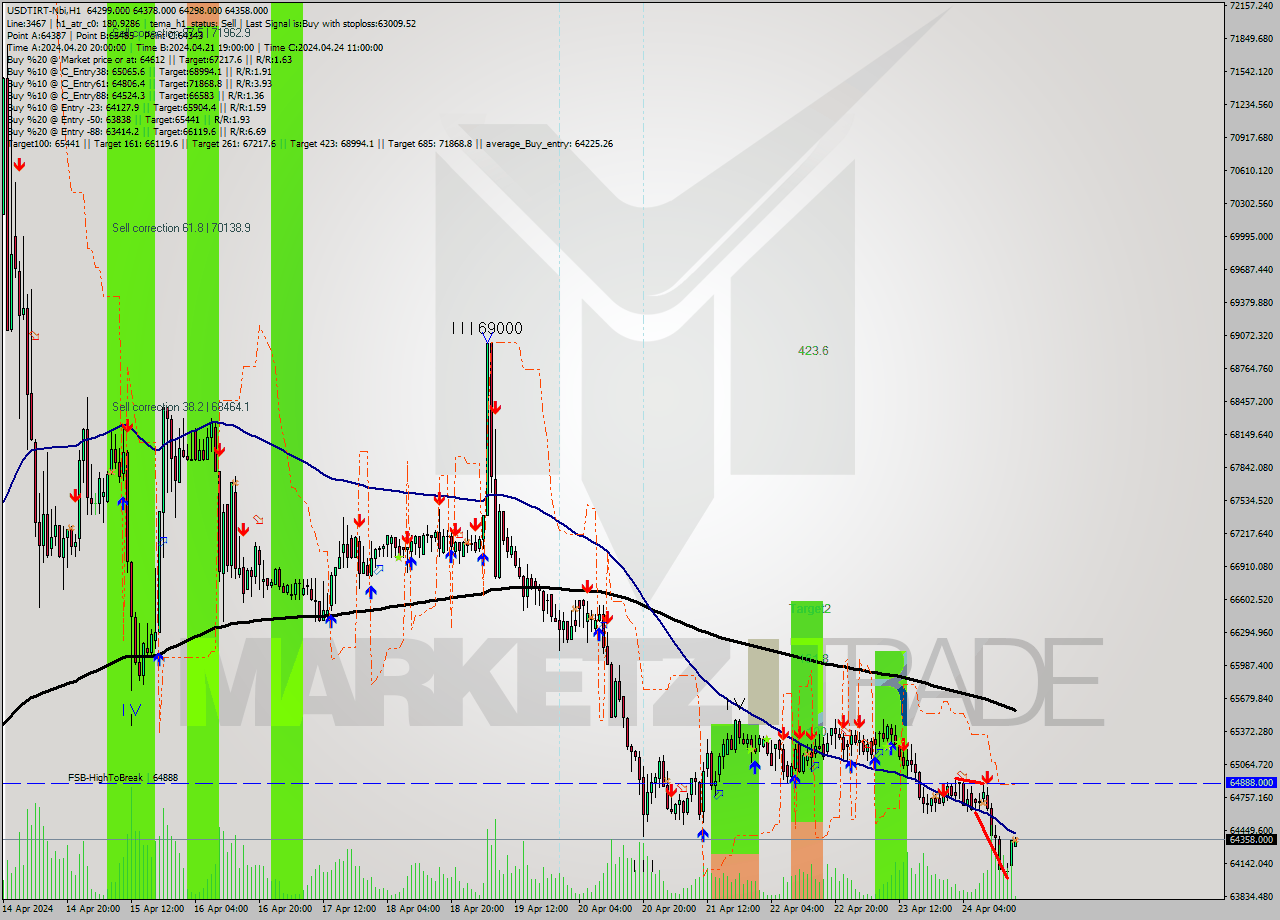Screen dimensions: 1280x920
Task: Click the 'average_Buy_entry: 64225.26' text
Action: point(551,144)
